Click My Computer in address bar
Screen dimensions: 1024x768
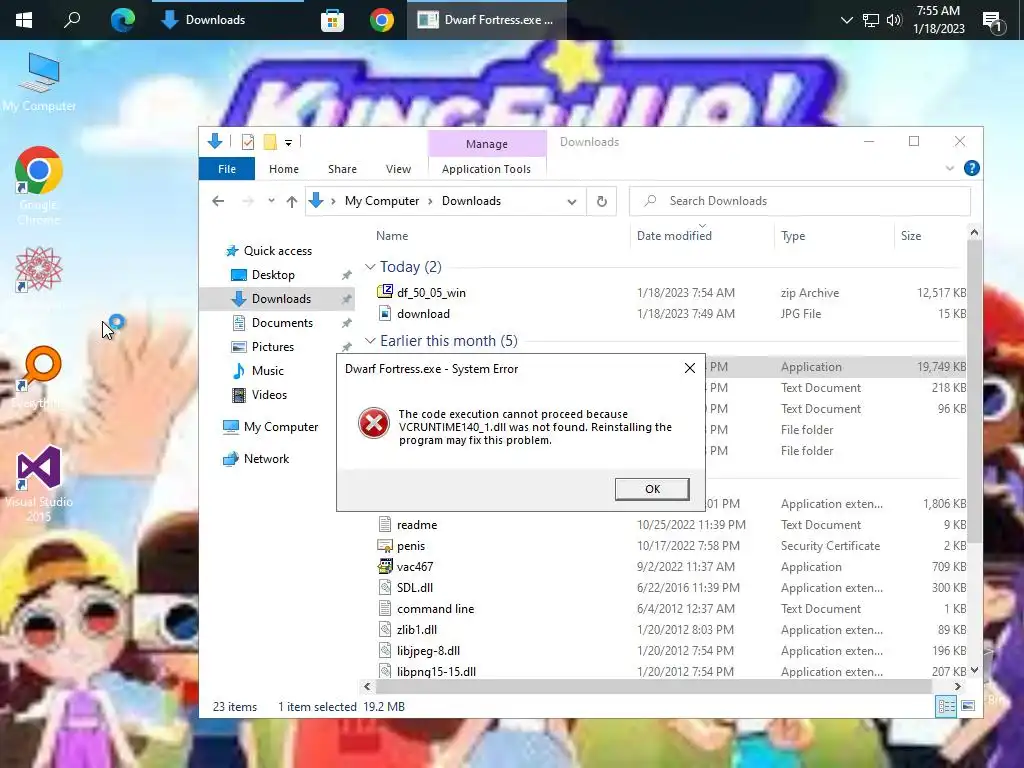[x=382, y=201]
